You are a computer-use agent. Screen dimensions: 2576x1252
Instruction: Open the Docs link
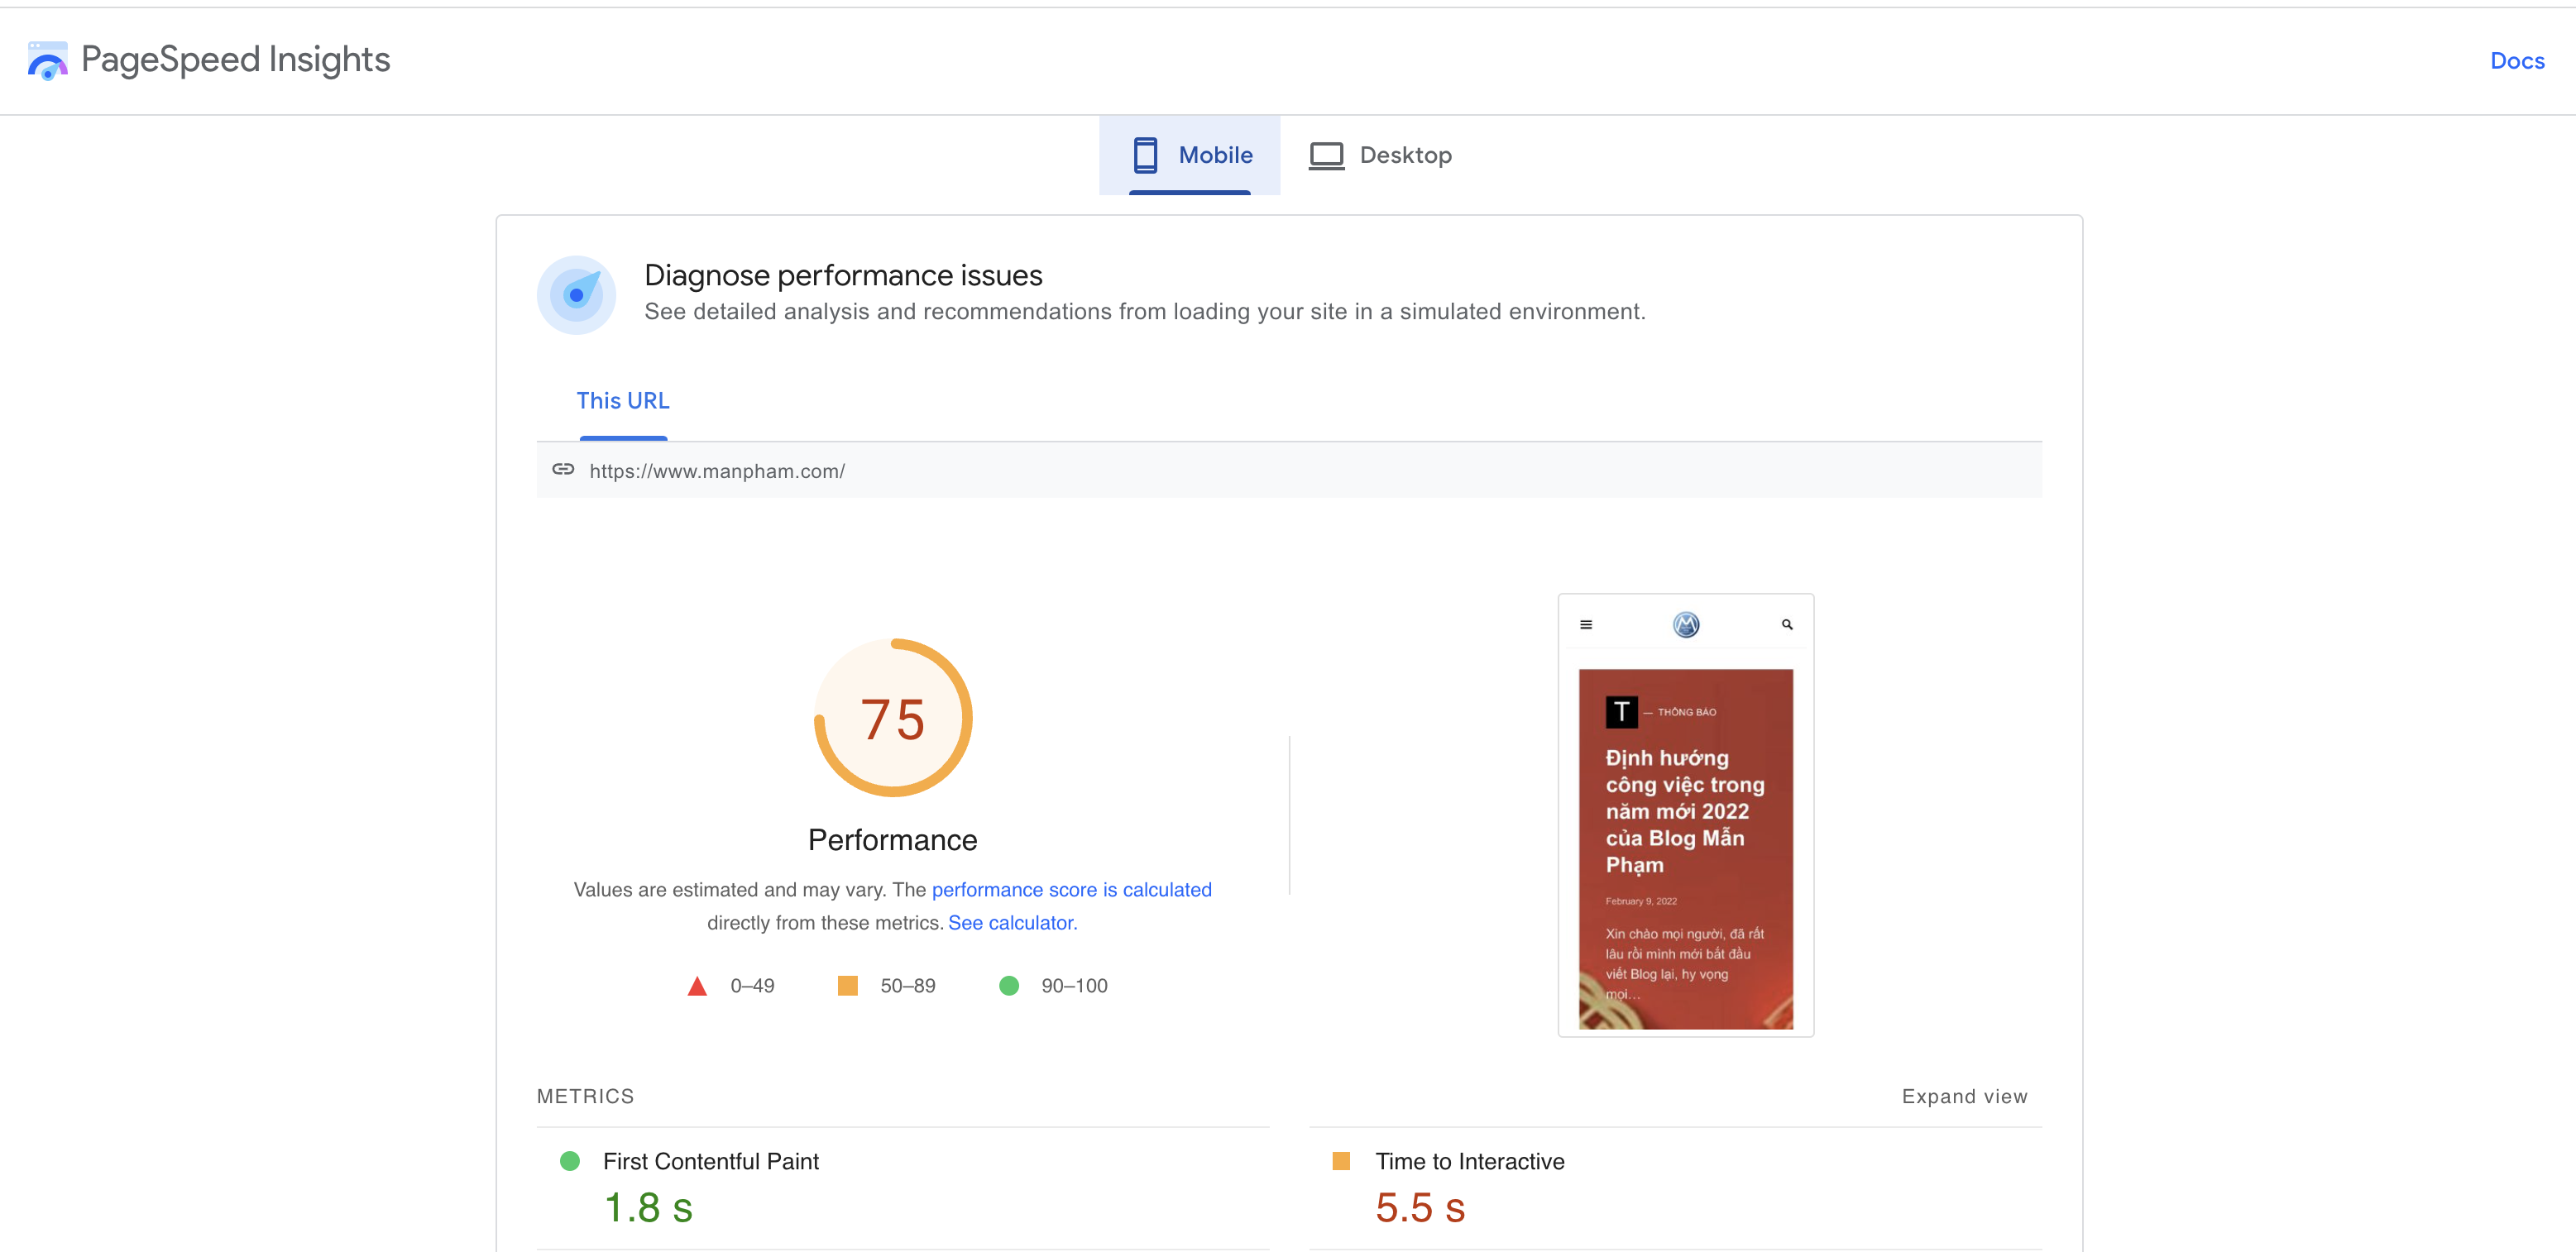(x=2516, y=61)
